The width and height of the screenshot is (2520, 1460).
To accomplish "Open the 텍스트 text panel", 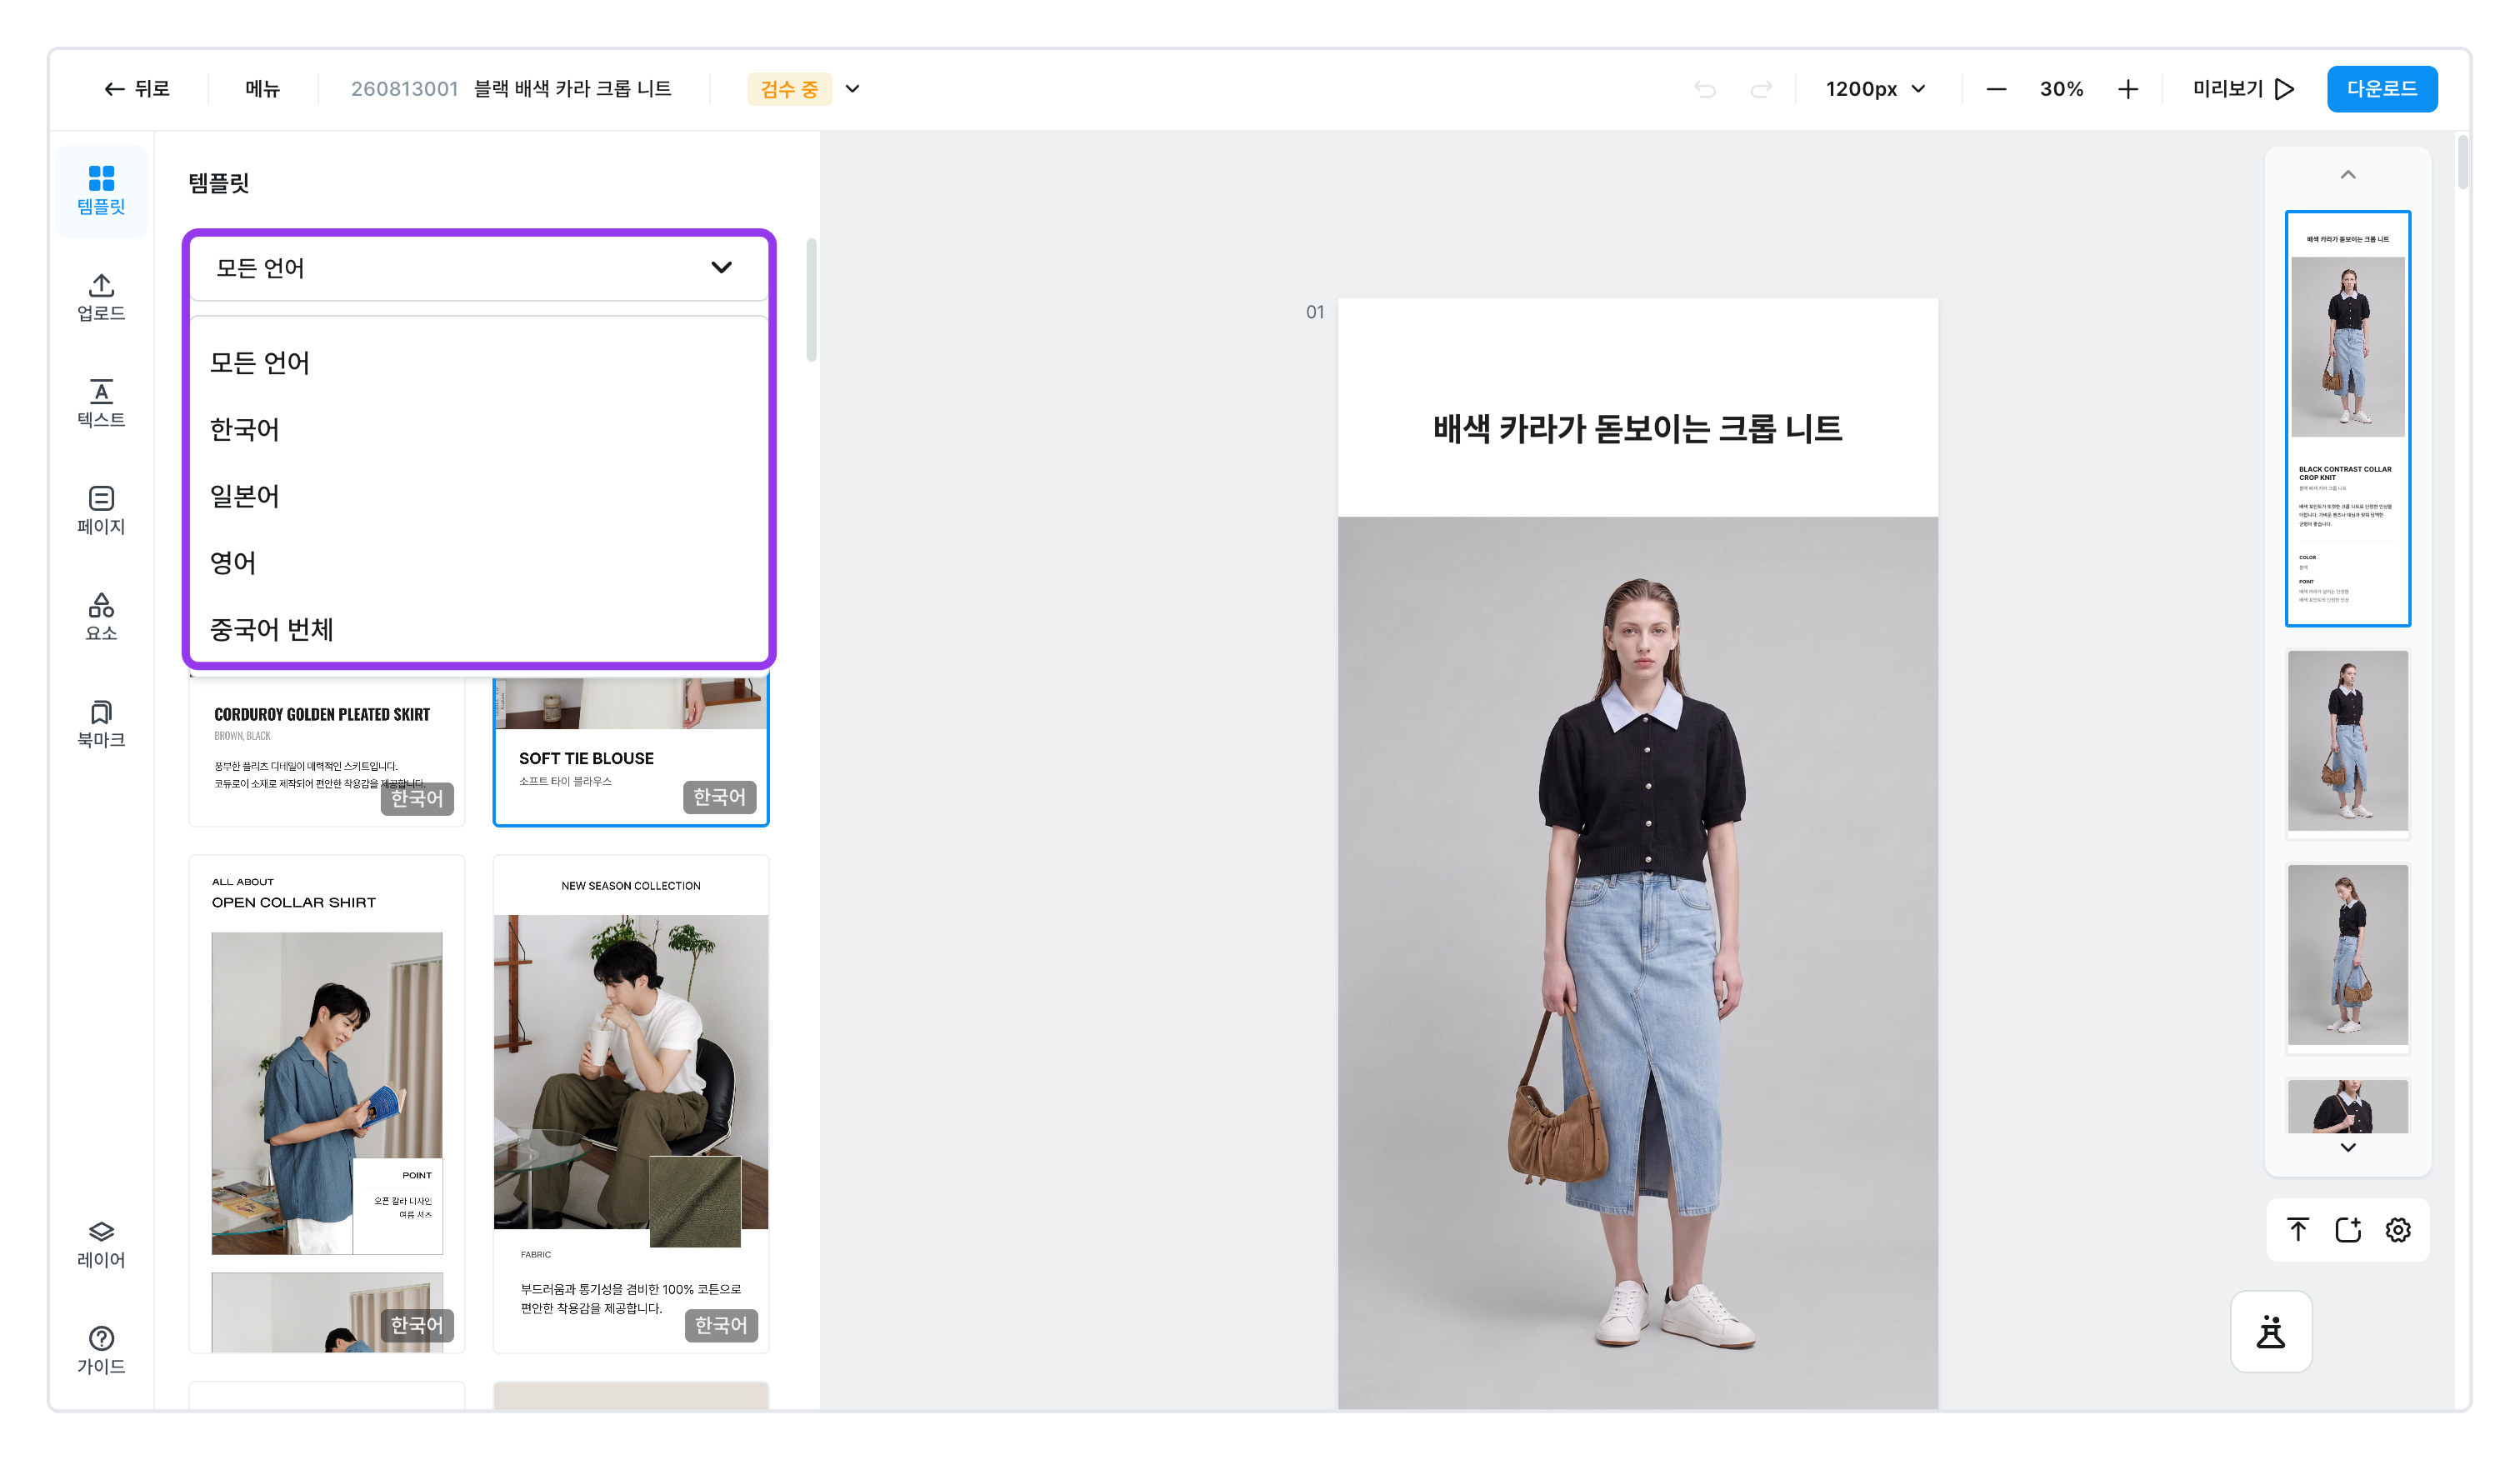I will pyautogui.click(x=101, y=404).
